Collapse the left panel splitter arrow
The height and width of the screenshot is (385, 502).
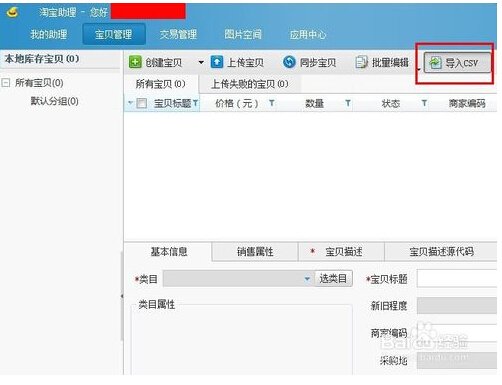point(122,296)
